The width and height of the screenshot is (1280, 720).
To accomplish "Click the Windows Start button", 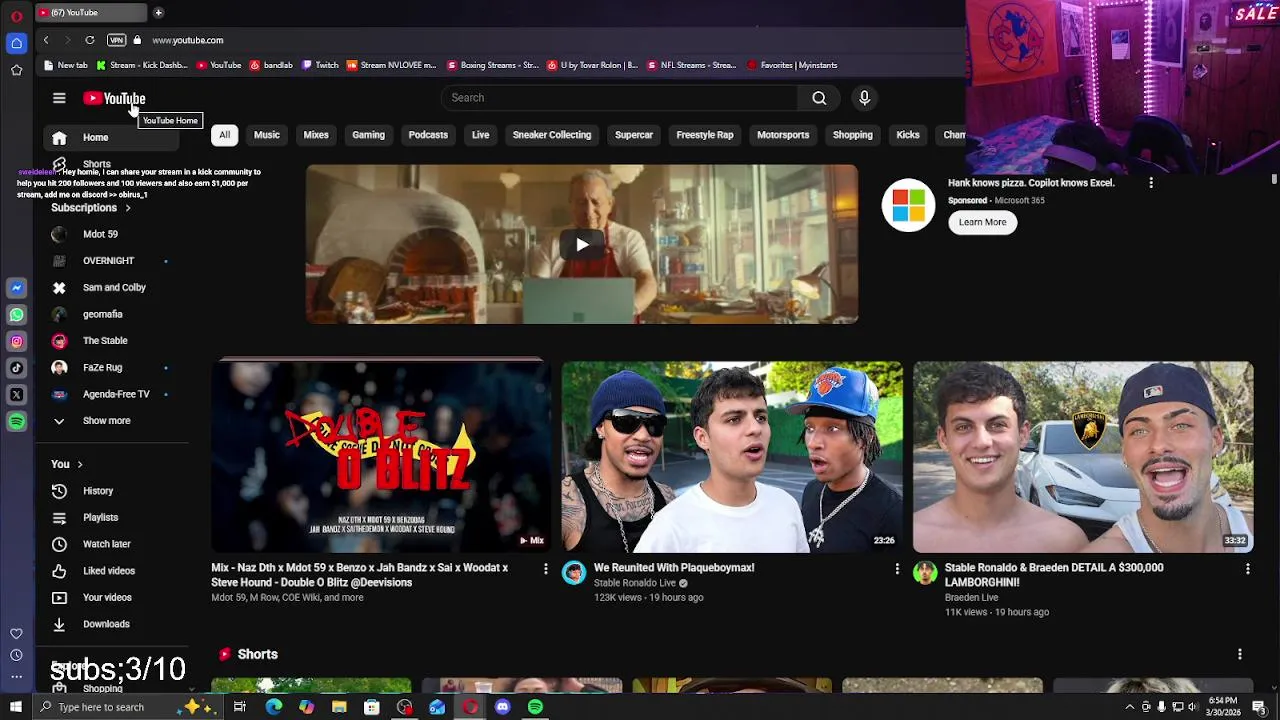I will 16,707.
